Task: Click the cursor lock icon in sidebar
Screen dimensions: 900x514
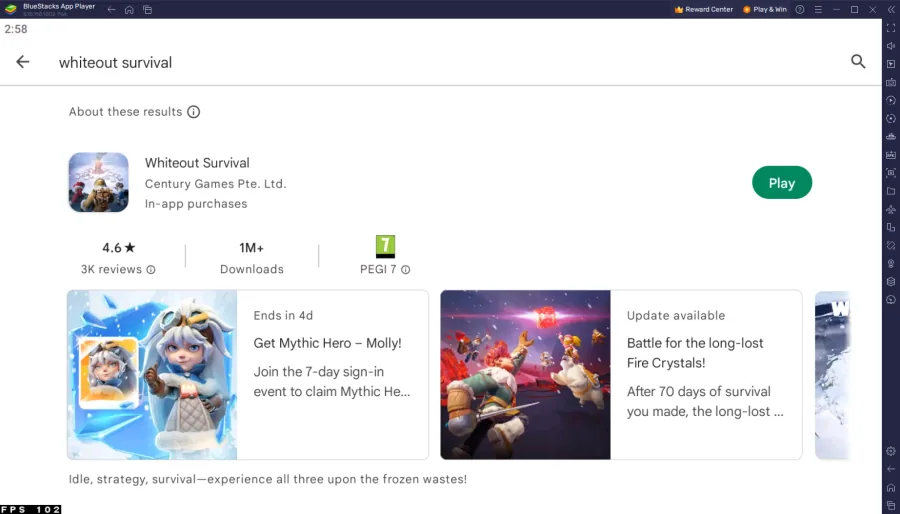Action: pyautogui.click(x=891, y=64)
